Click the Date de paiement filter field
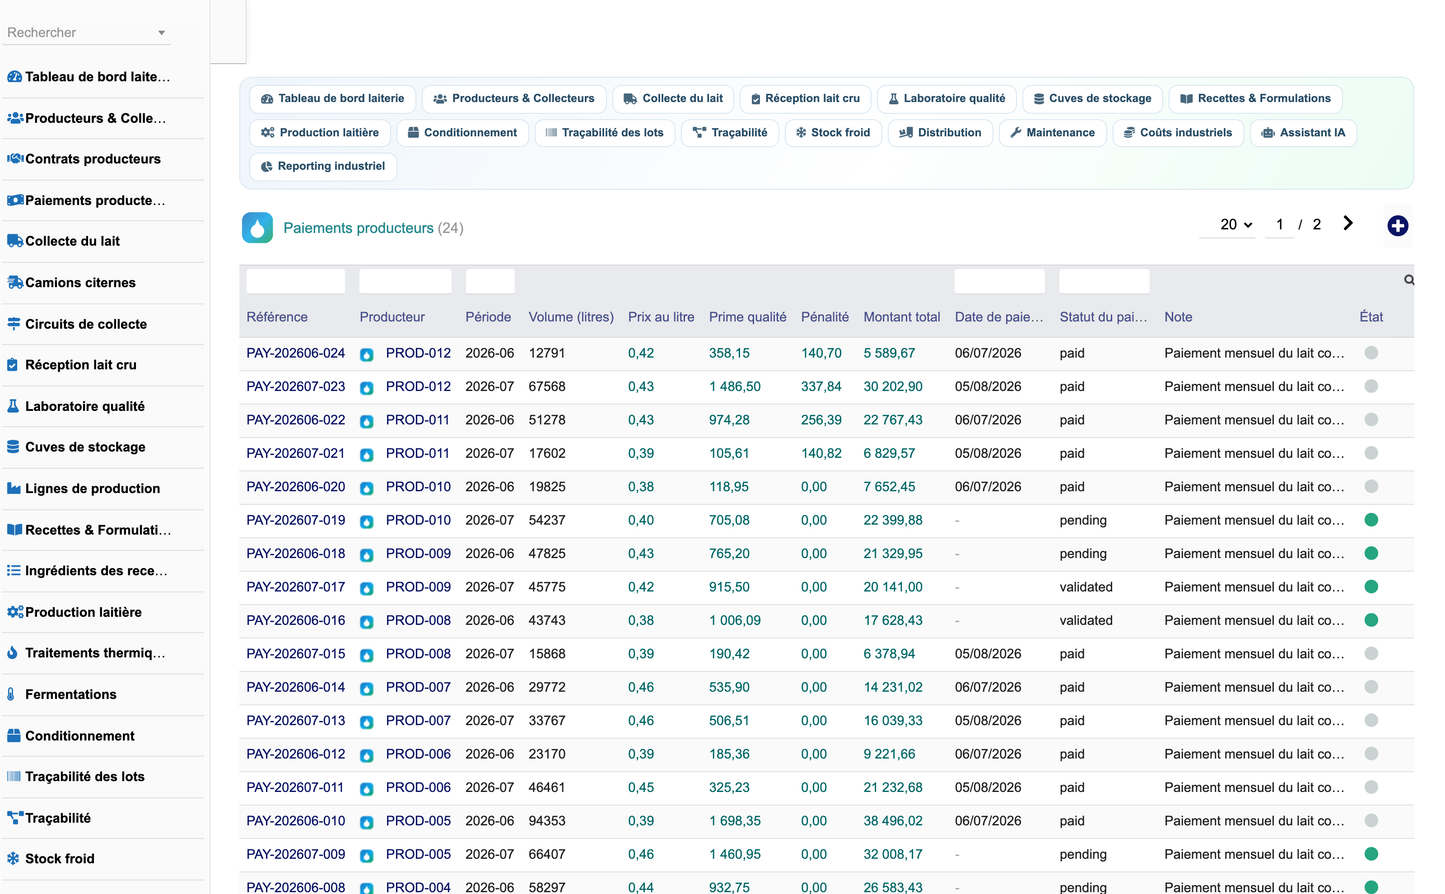Image resolution: width=1445 pixels, height=894 pixels. coord(999,281)
